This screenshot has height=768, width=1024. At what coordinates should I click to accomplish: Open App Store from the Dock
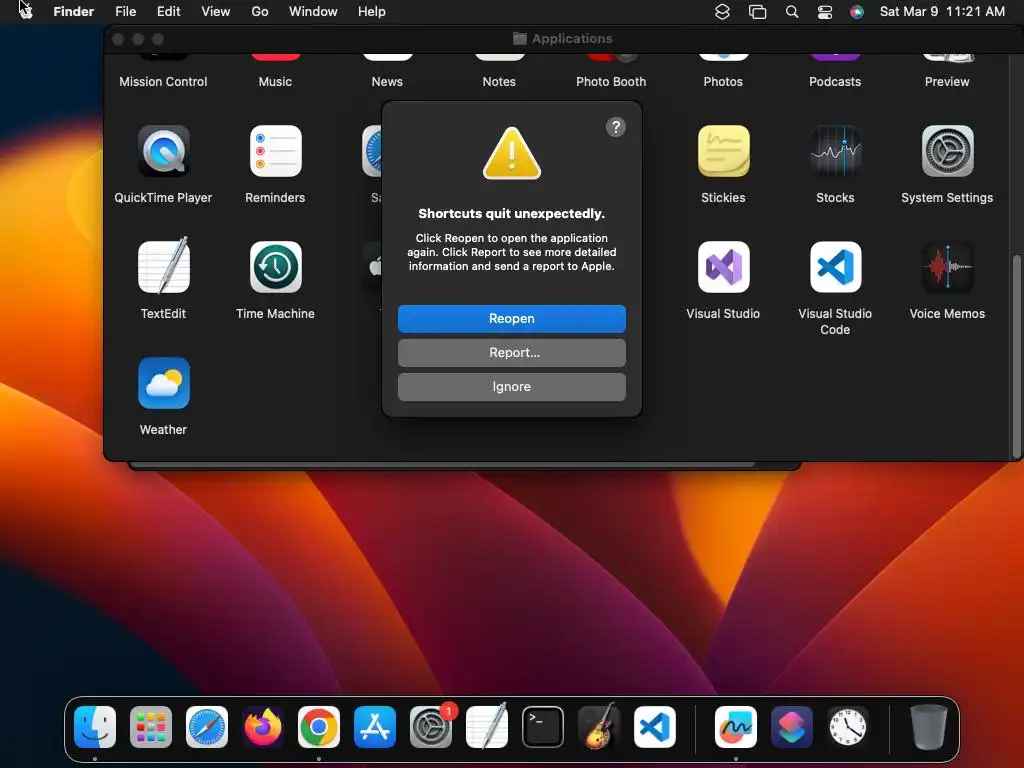tap(375, 727)
